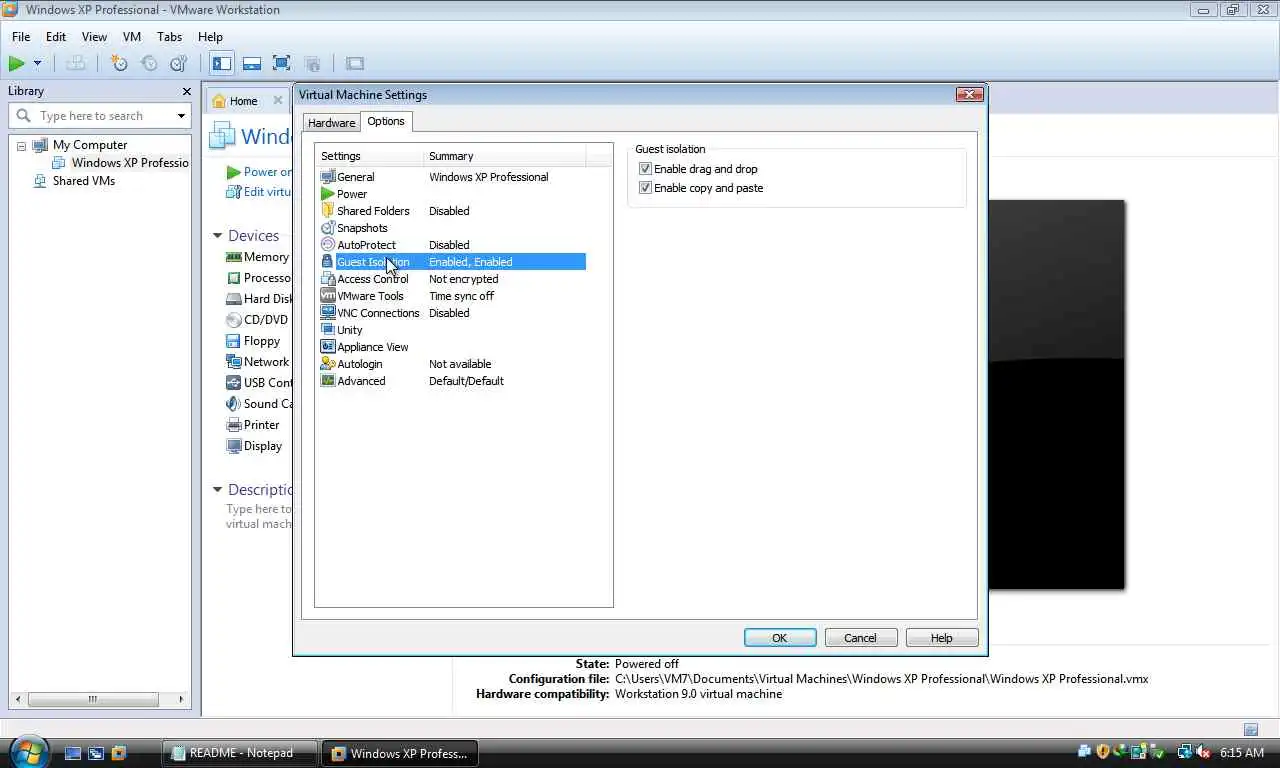This screenshot has width=1280, height=768.
Task: Click the Edit virtual machine settings link
Action: (259, 192)
